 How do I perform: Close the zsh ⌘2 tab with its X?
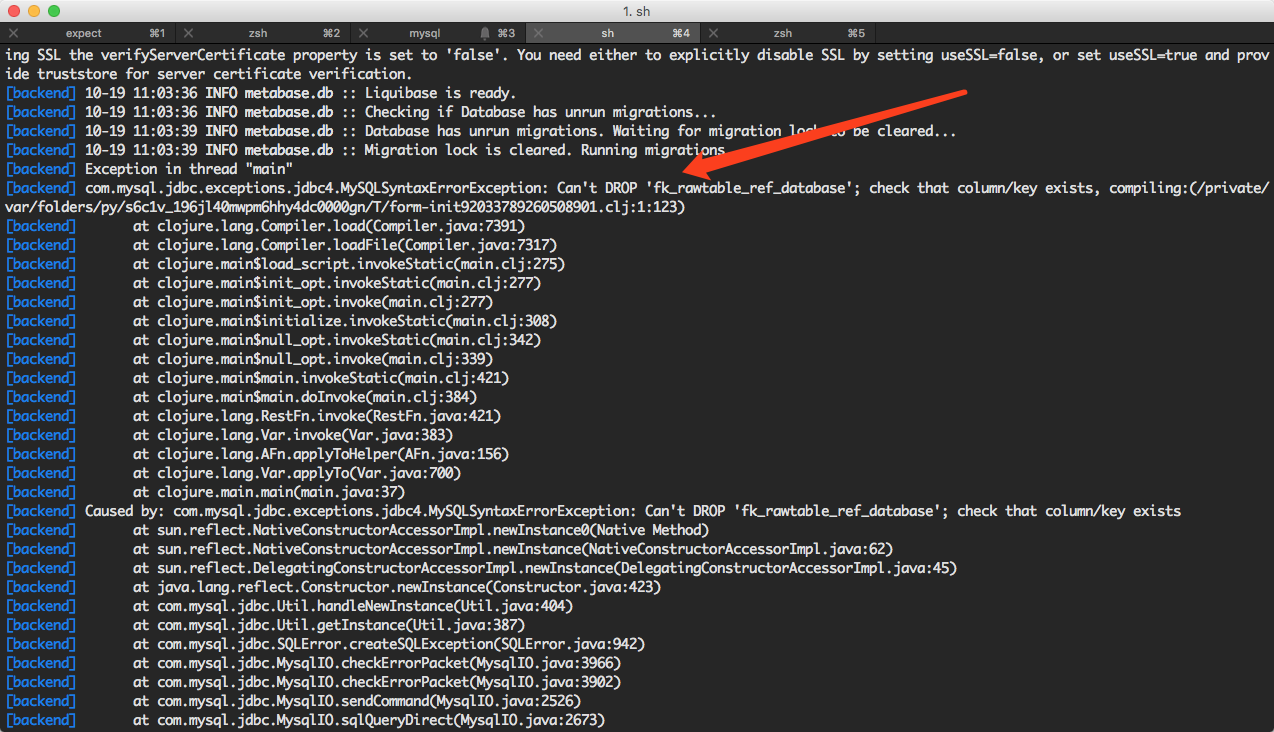188,33
